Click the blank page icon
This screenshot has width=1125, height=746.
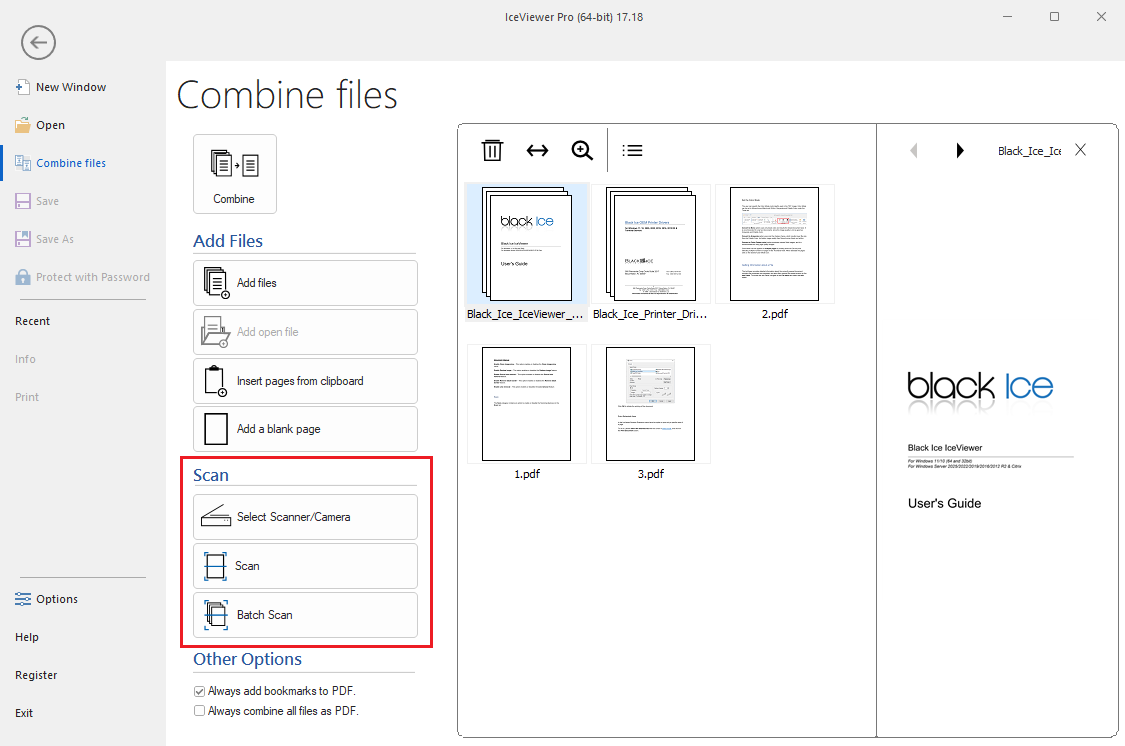point(216,429)
